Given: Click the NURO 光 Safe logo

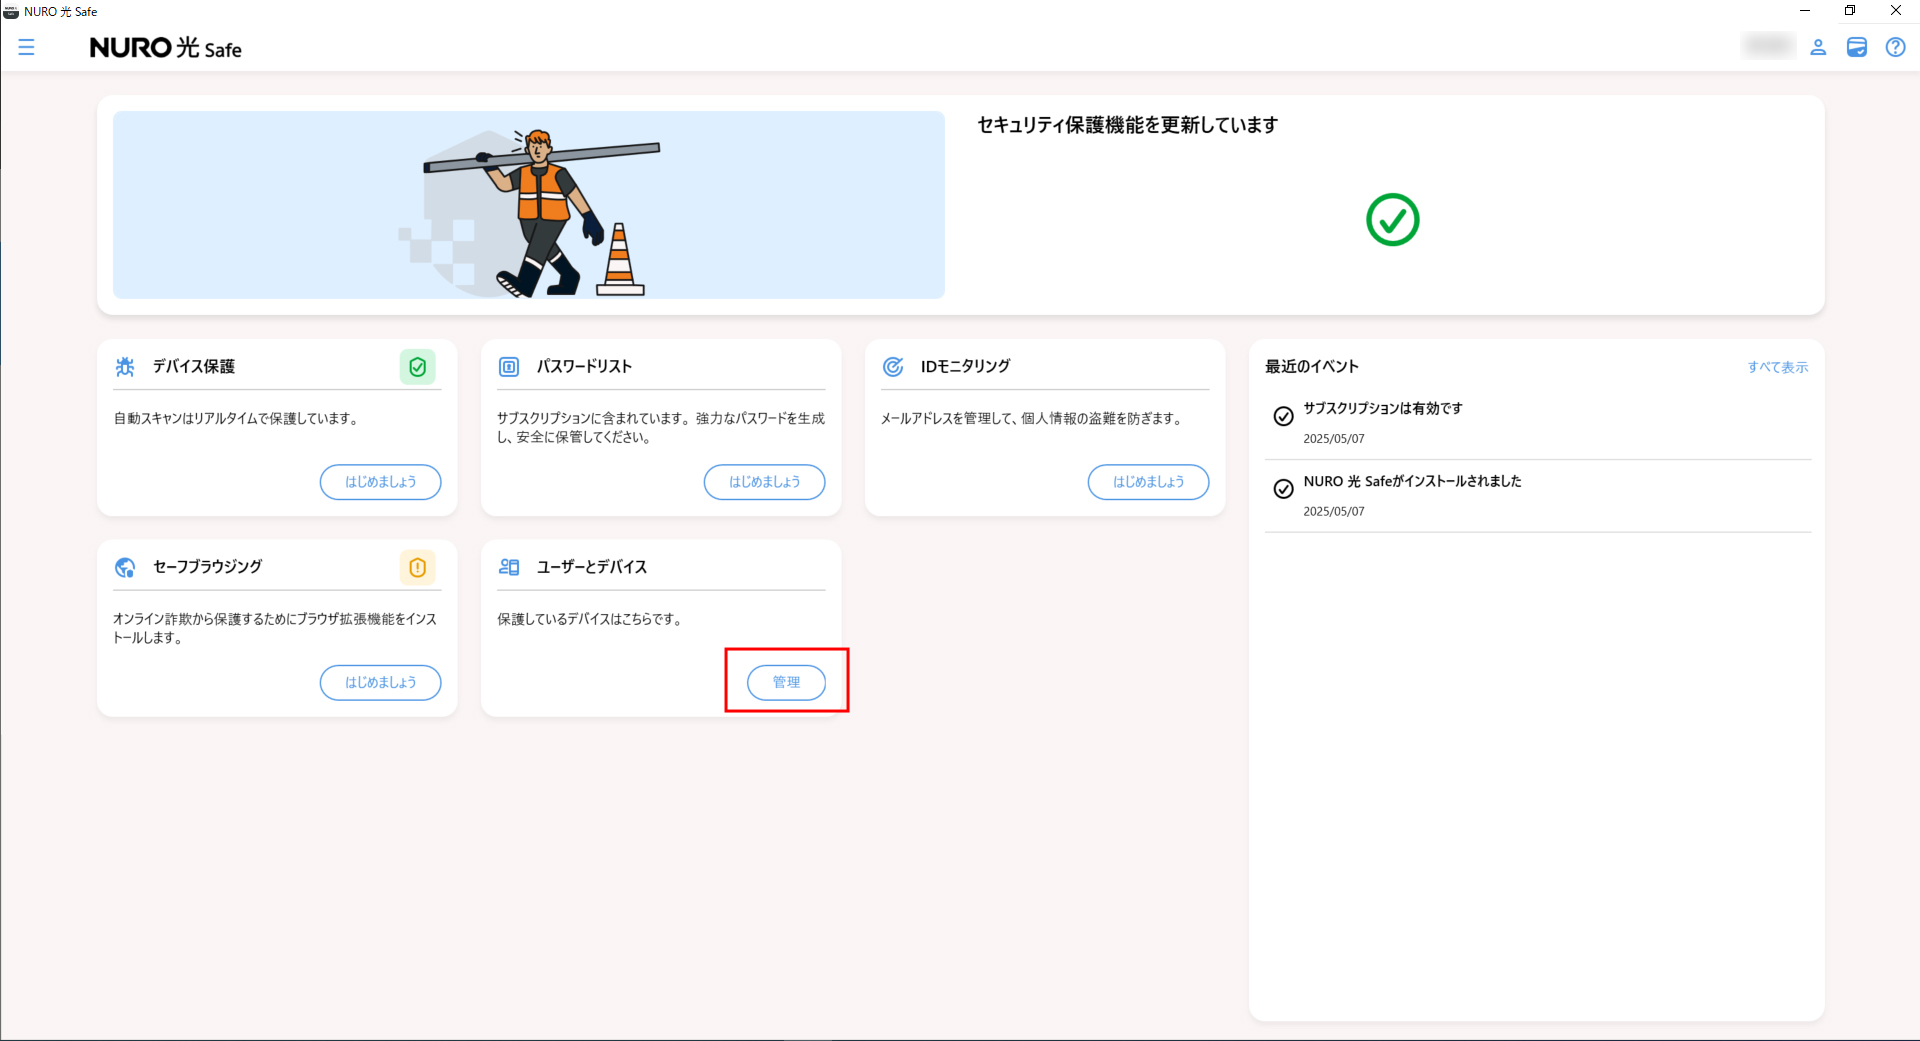Looking at the screenshot, I should pos(166,48).
